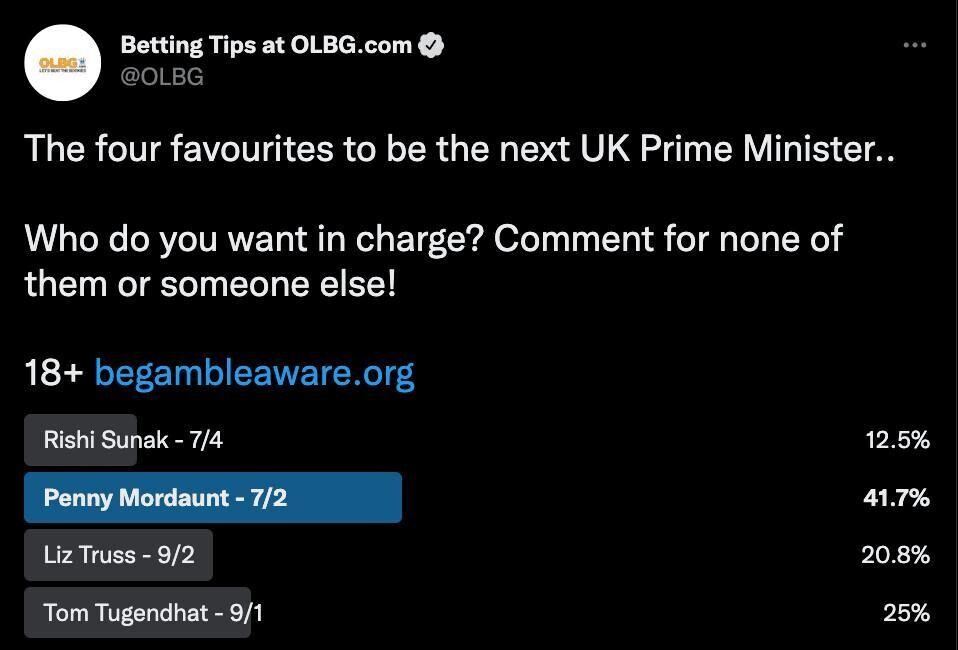Click the Penny Mordaunt blue result bar
Image resolution: width=958 pixels, height=650 pixels.
(x=213, y=497)
